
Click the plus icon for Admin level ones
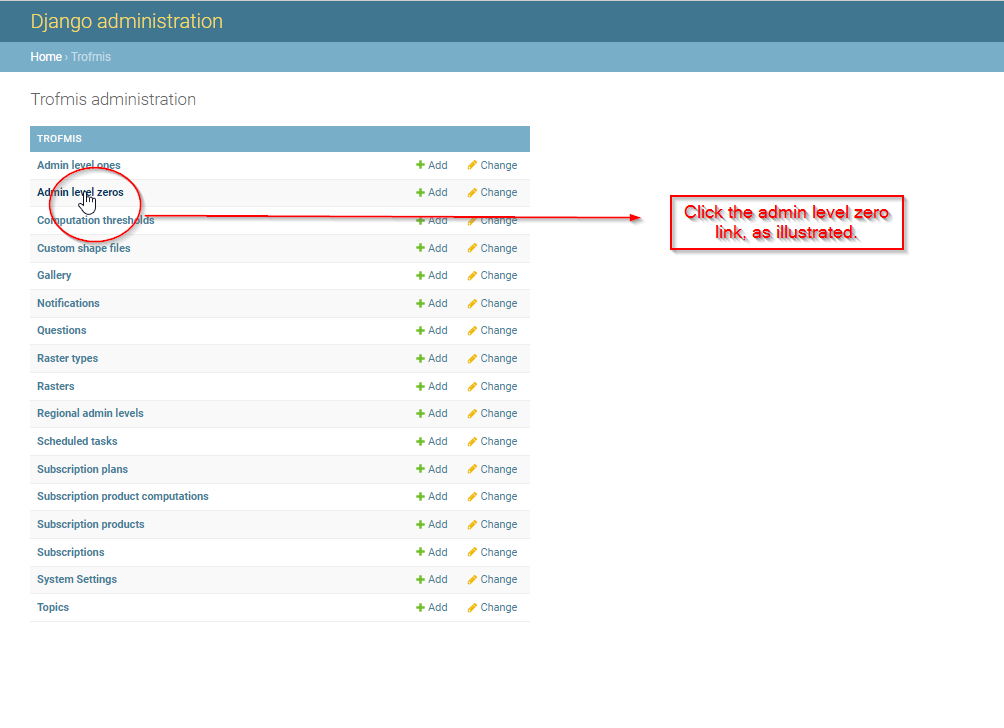point(420,165)
